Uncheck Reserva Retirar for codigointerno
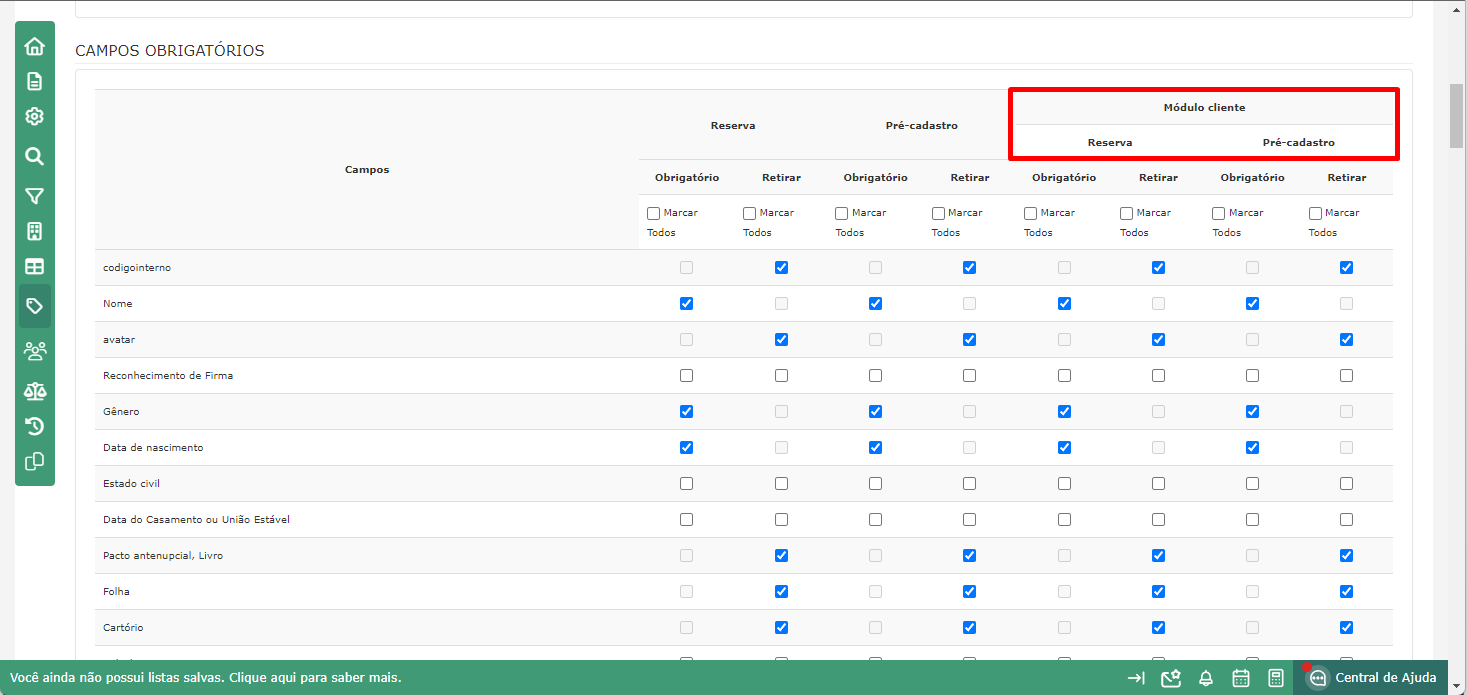1467x695 pixels. point(781,267)
